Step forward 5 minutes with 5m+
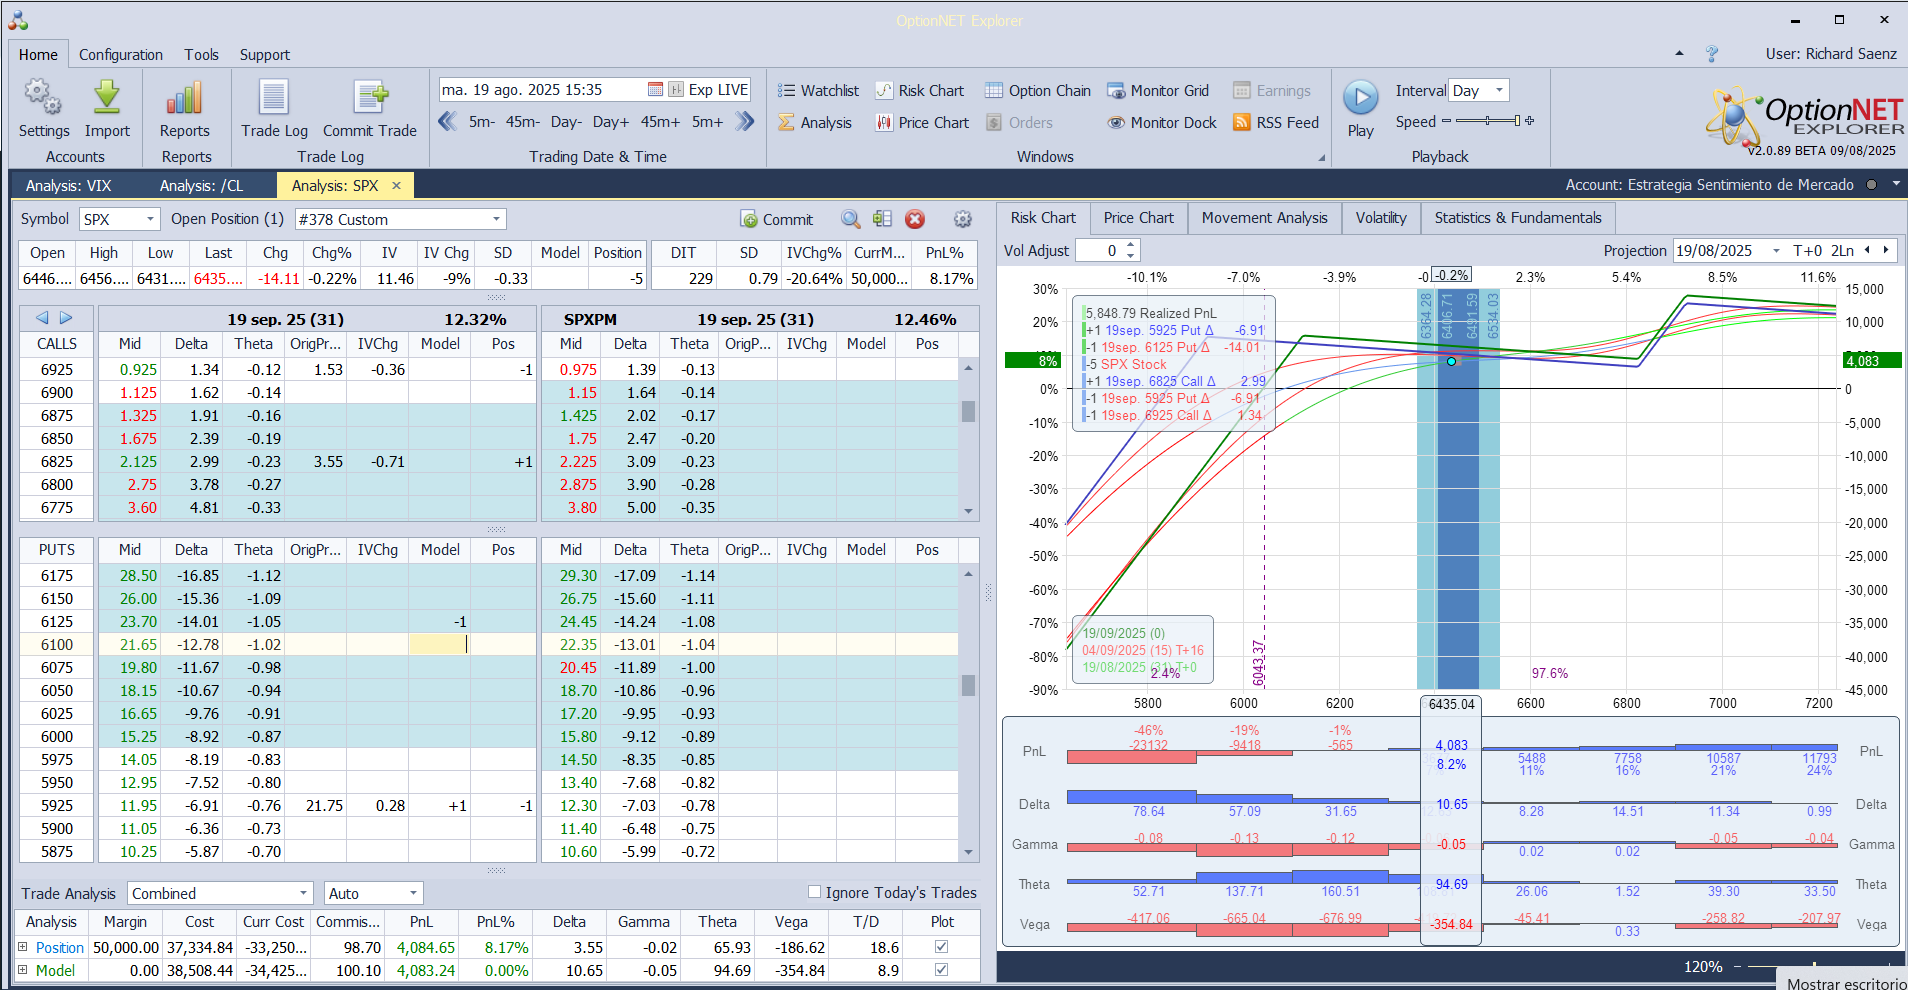1908x990 pixels. 707,122
